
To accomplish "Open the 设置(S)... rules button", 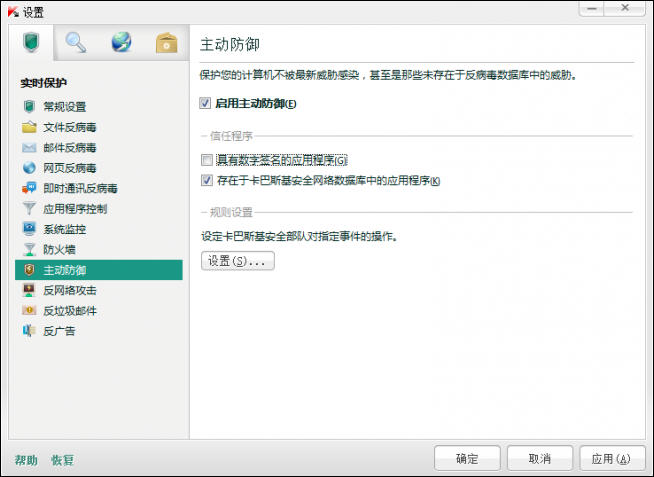I will point(238,261).
